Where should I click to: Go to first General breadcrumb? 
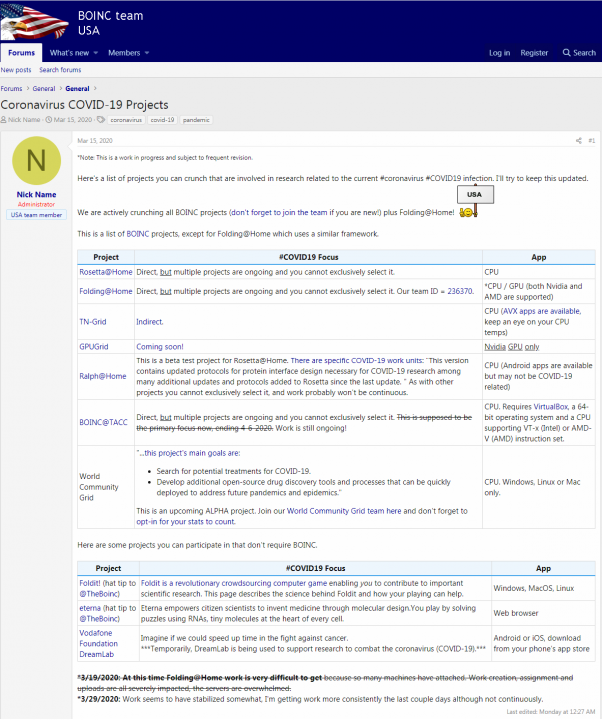click(44, 89)
